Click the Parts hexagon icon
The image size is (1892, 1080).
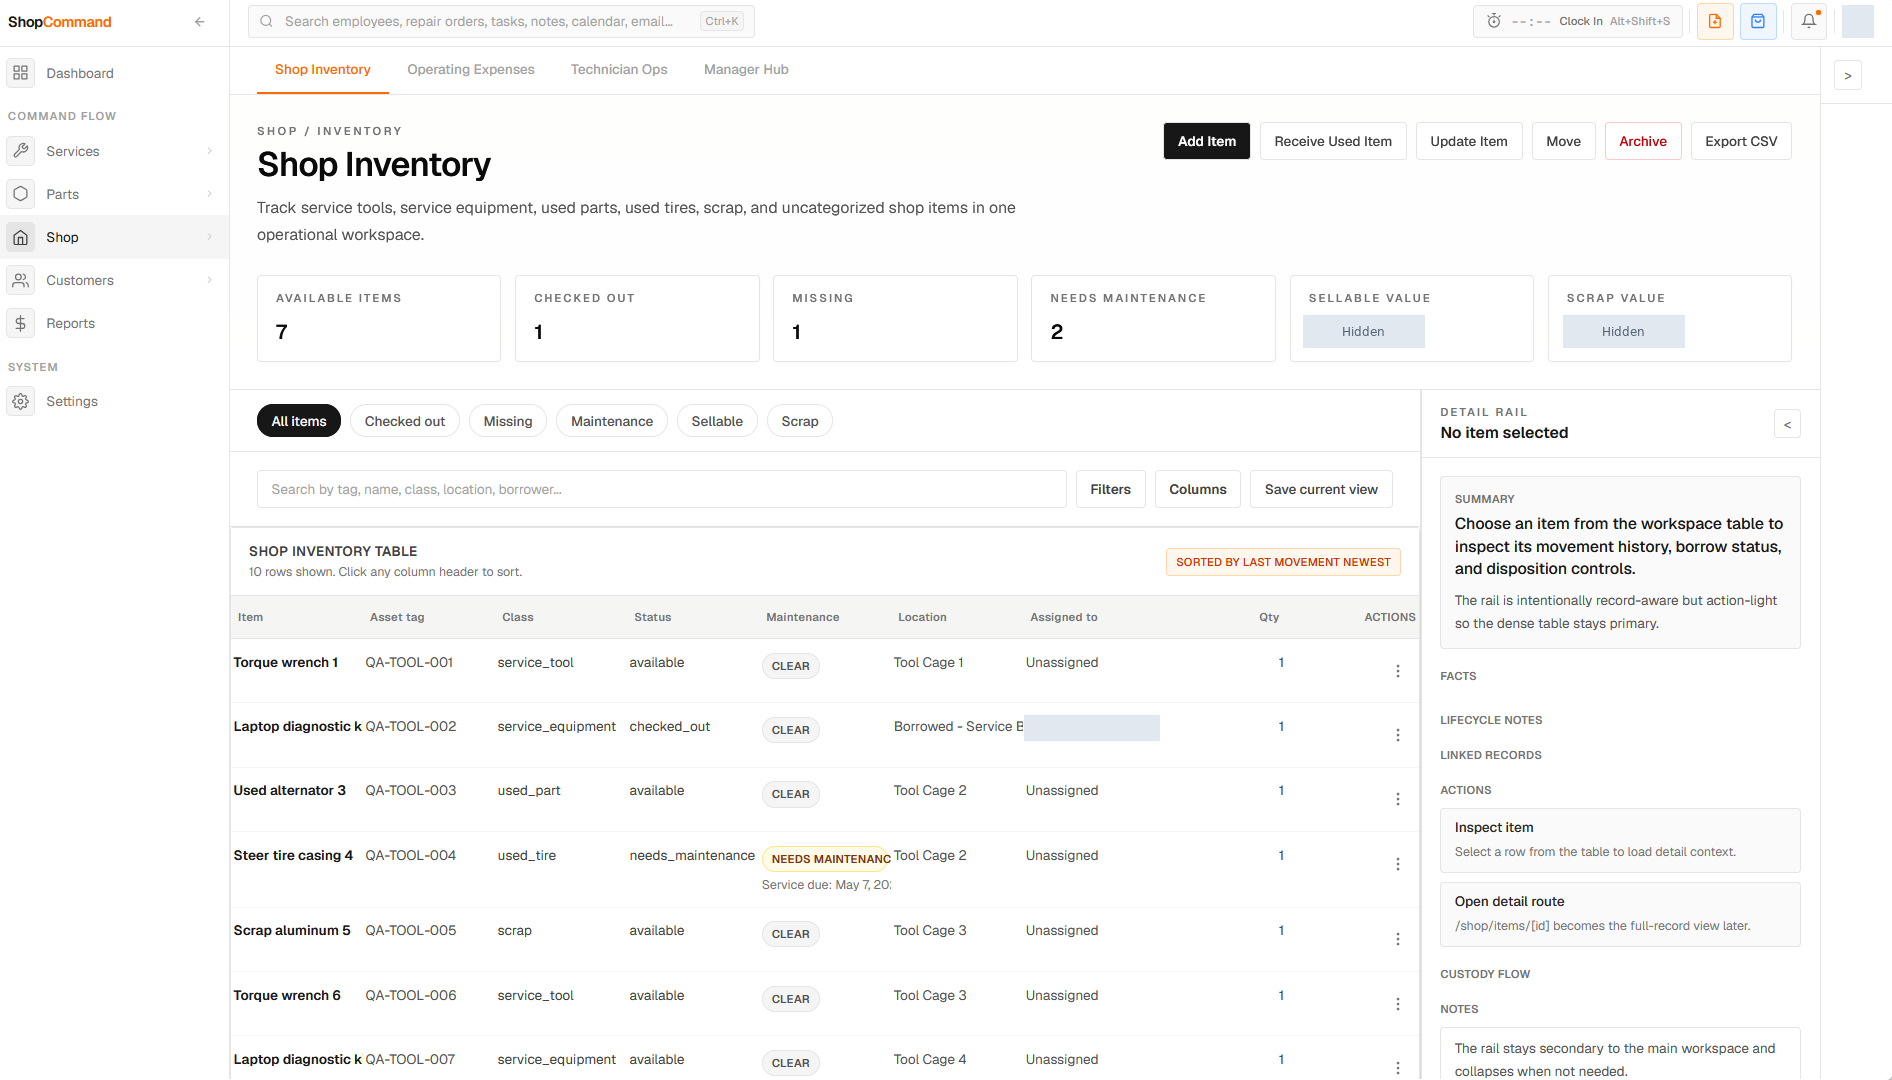click(20, 194)
